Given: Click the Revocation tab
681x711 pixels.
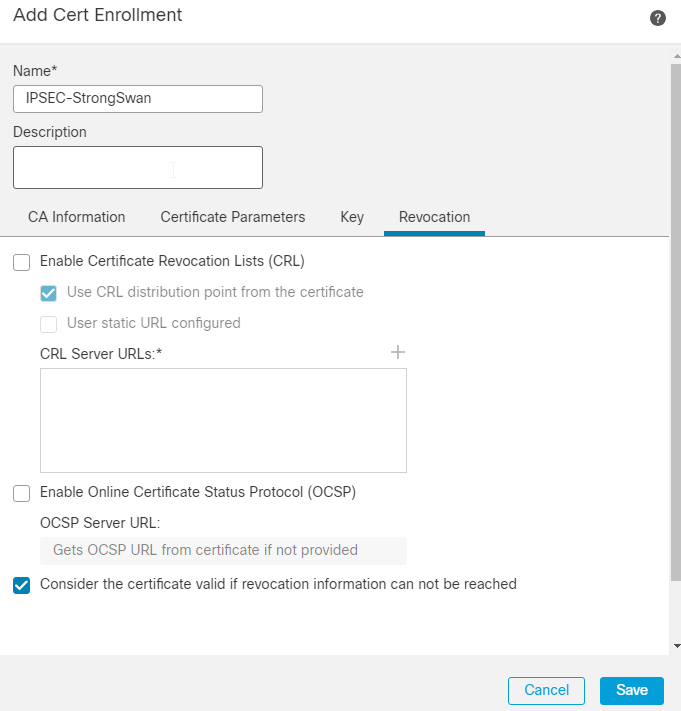Looking at the screenshot, I should (x=434, y=217).
